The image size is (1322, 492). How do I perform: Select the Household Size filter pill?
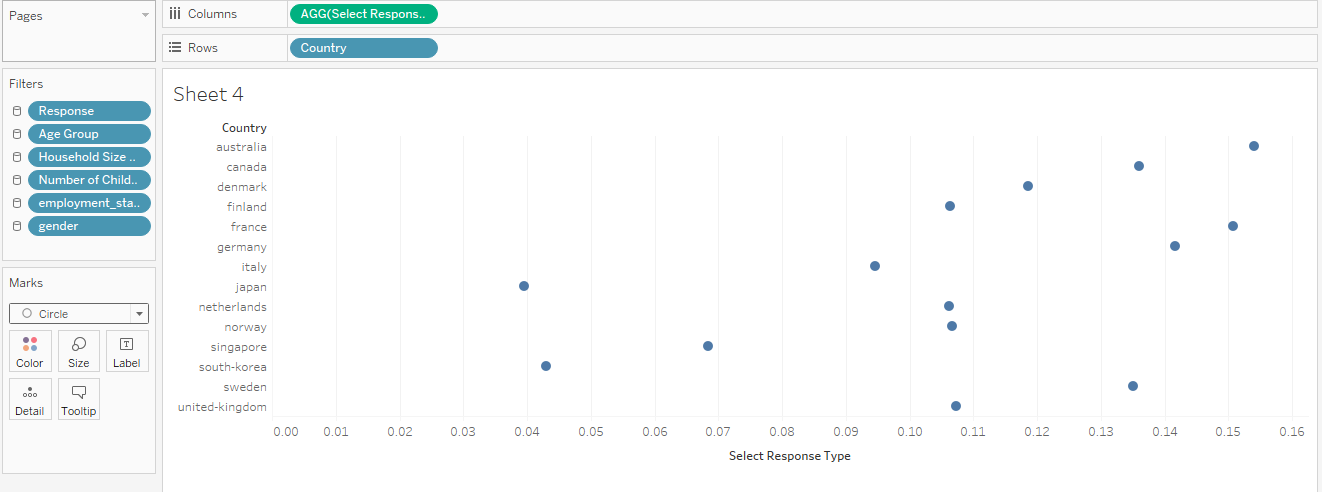pyautogui.click(x=89, y=157)
